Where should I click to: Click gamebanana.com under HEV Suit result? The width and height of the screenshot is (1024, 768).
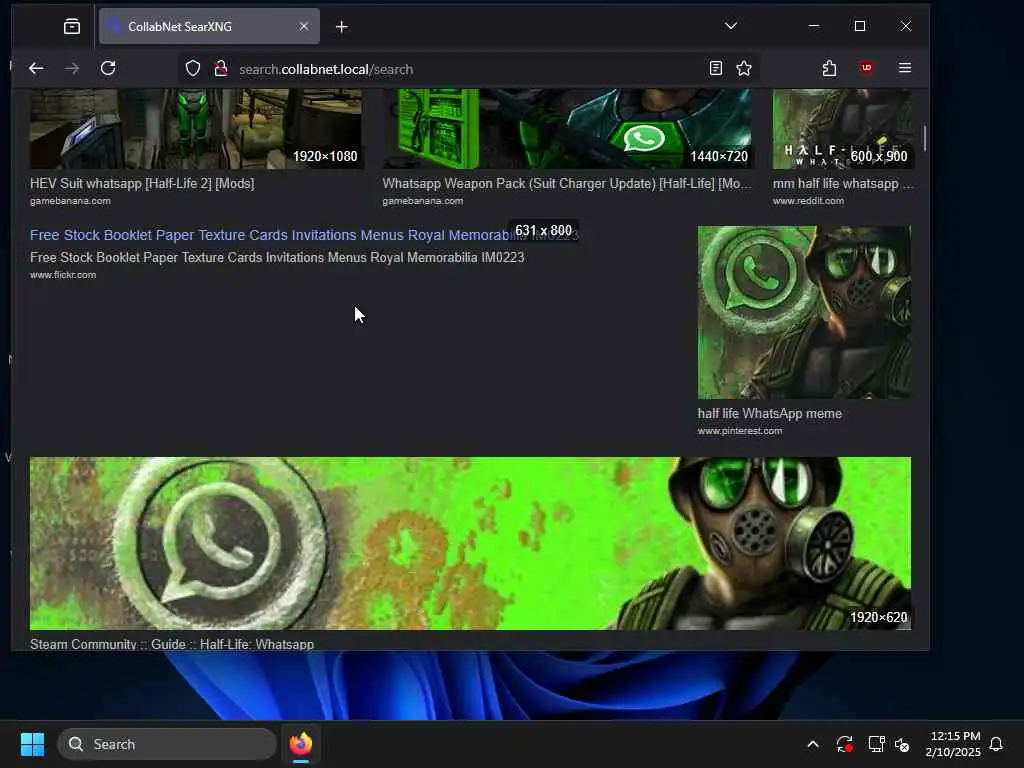tap(70, 201)
